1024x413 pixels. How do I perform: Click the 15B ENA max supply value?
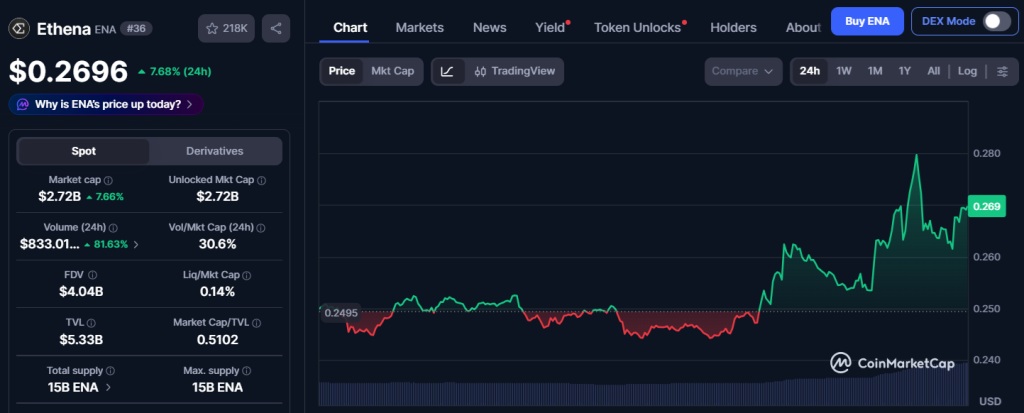point(217,388)
